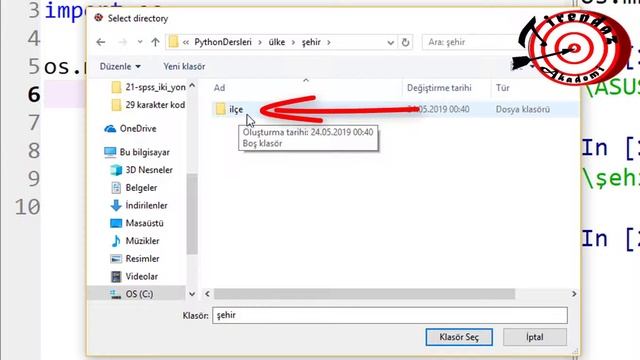Screen dimensions: 640x360
Task: Click the sidebar scroll up arrow
Action: point(192,86)
